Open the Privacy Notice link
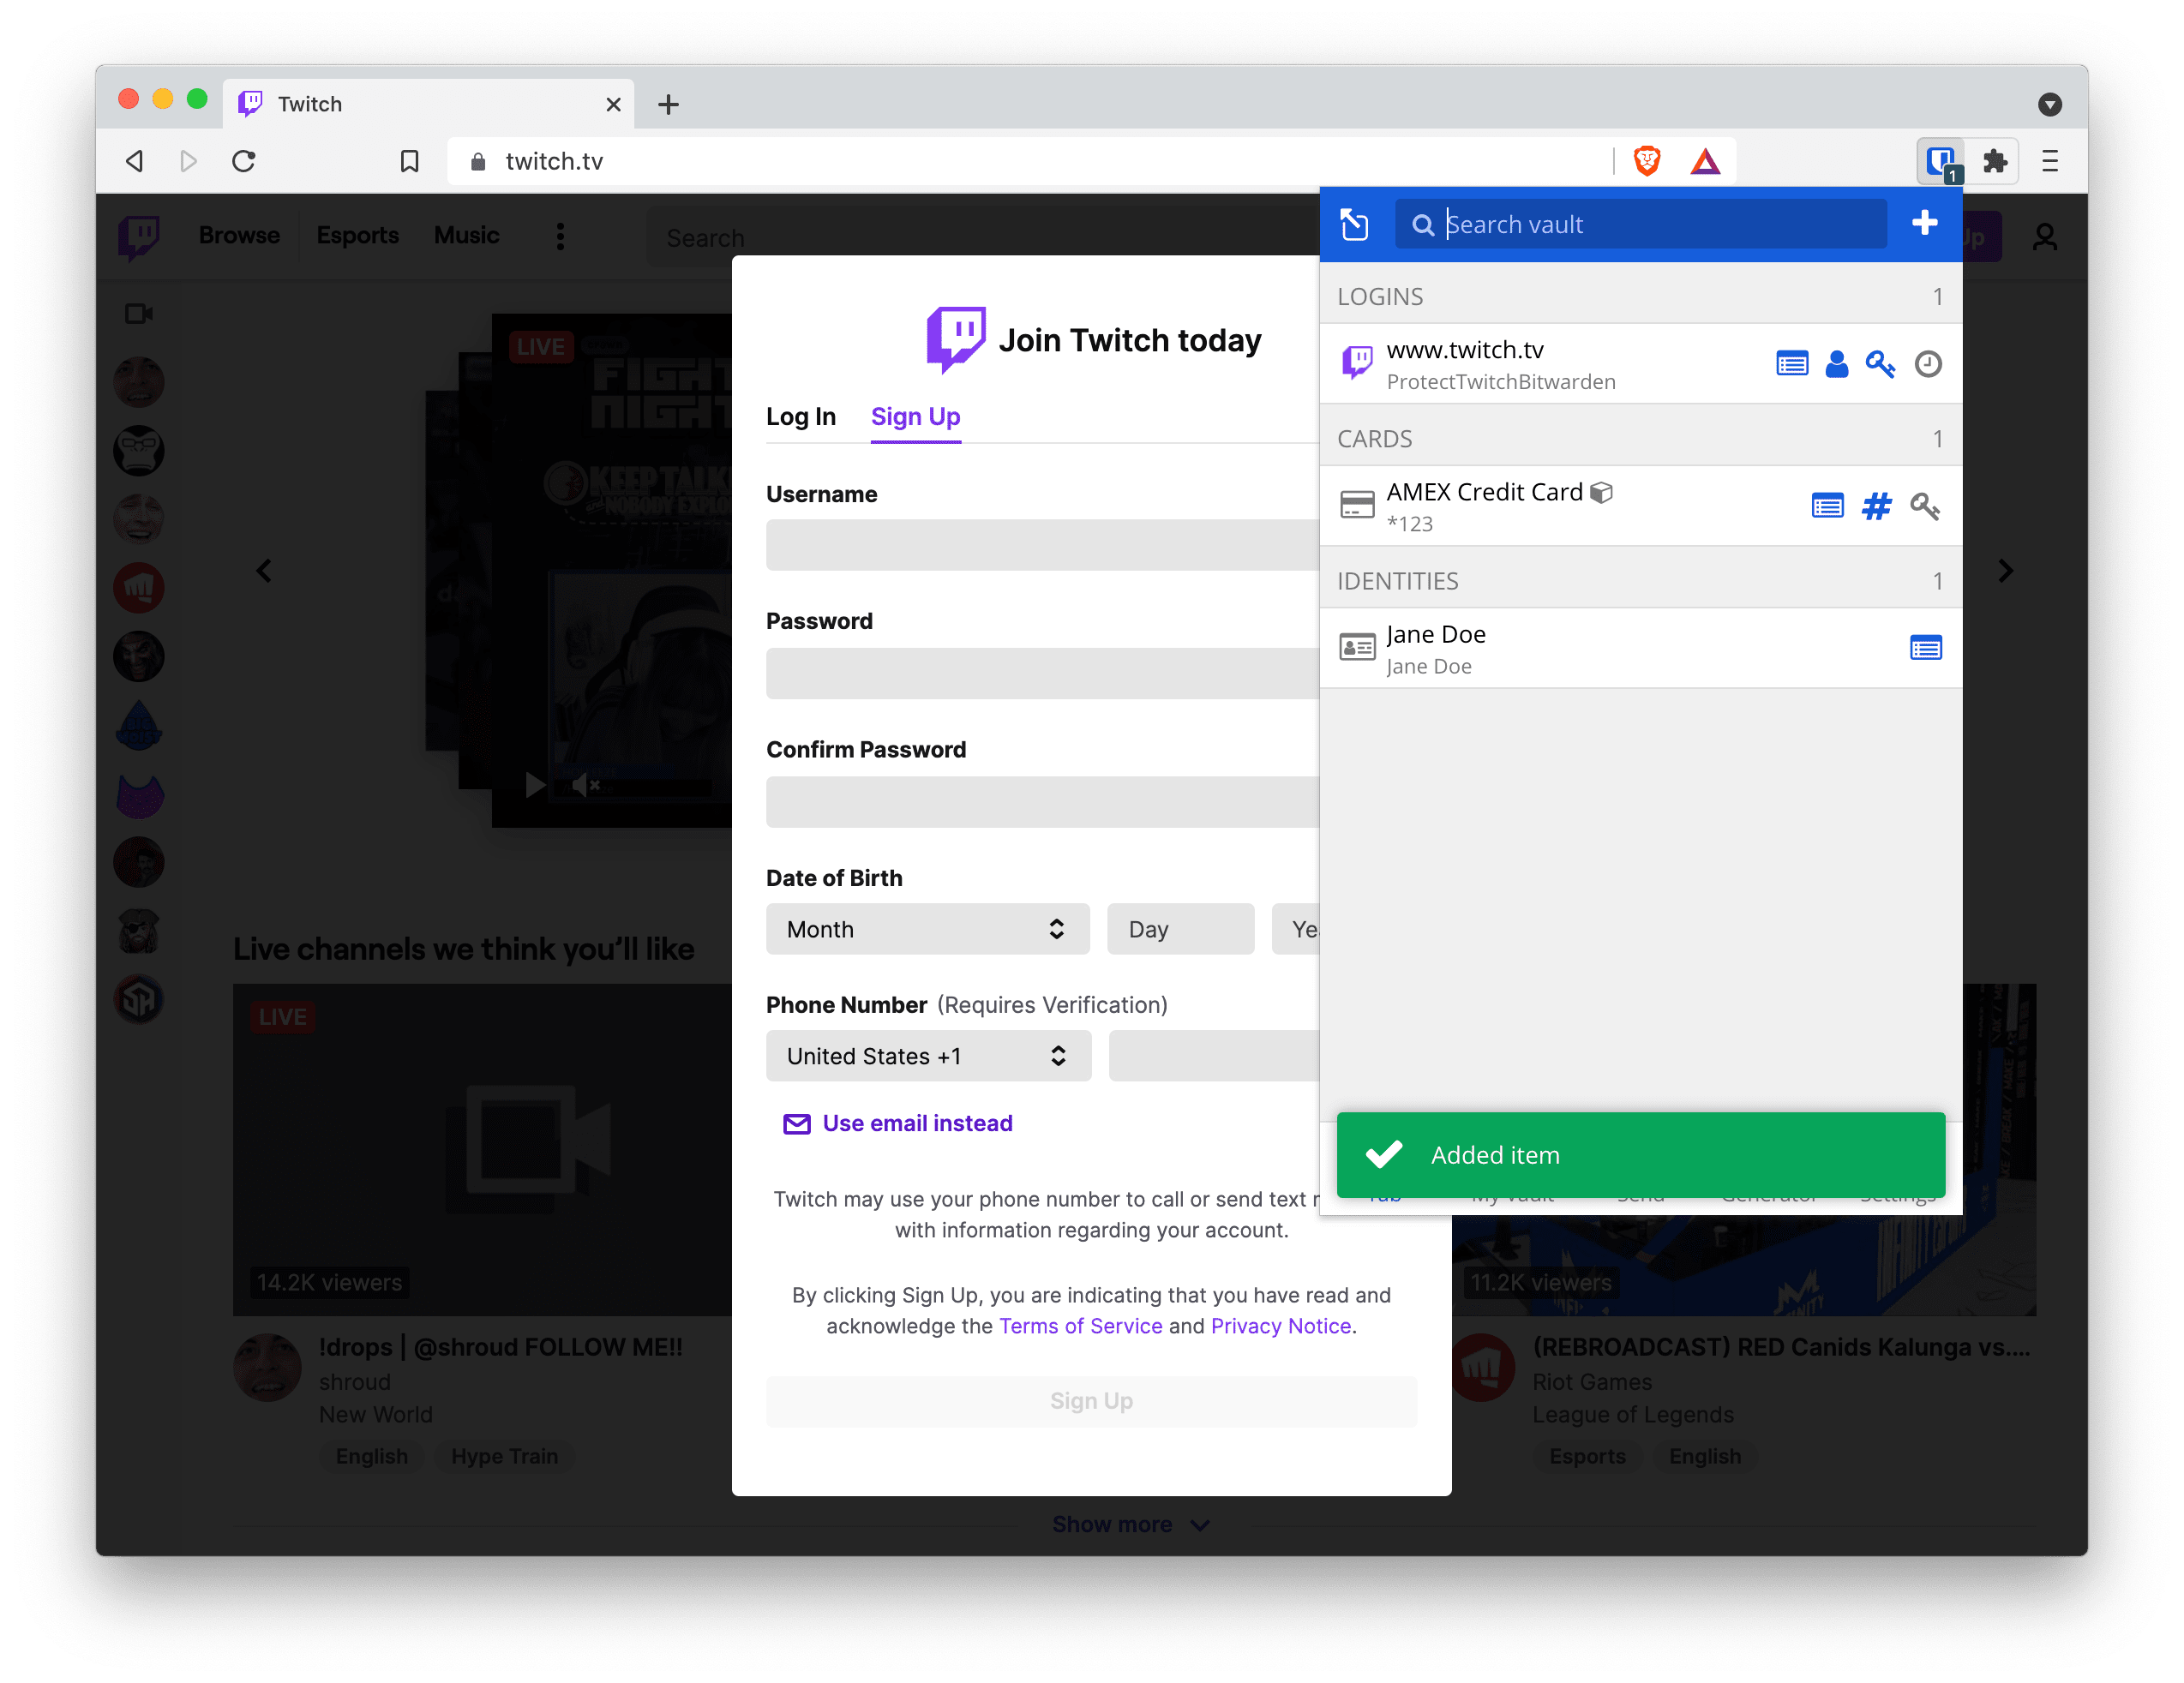Screen dimensions: 2184x1683 tap(1280, 1326)
